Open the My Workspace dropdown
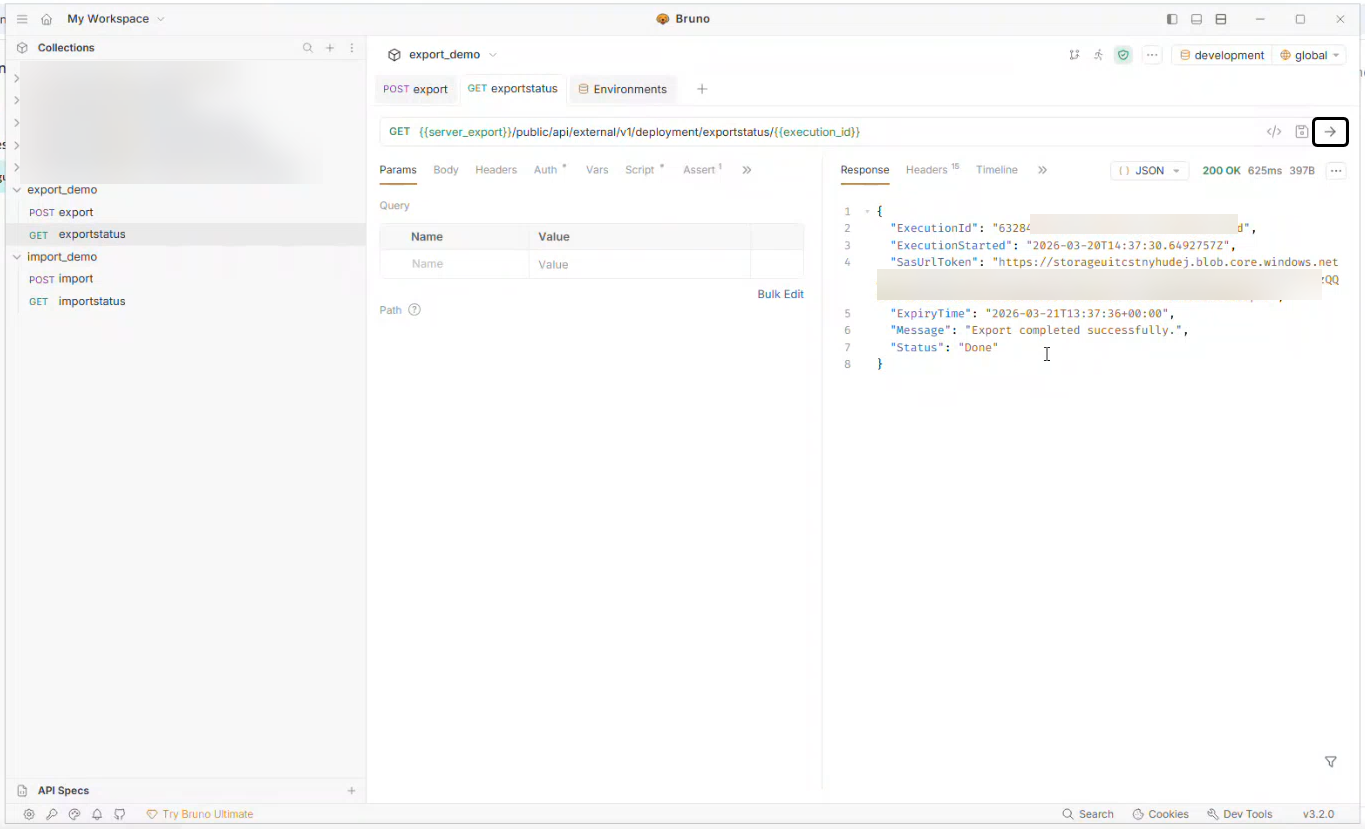 coord(116,19)
